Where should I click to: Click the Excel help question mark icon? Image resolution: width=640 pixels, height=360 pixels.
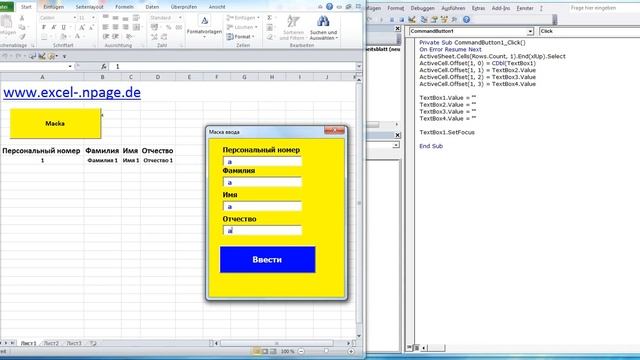(x=329, y=7)
